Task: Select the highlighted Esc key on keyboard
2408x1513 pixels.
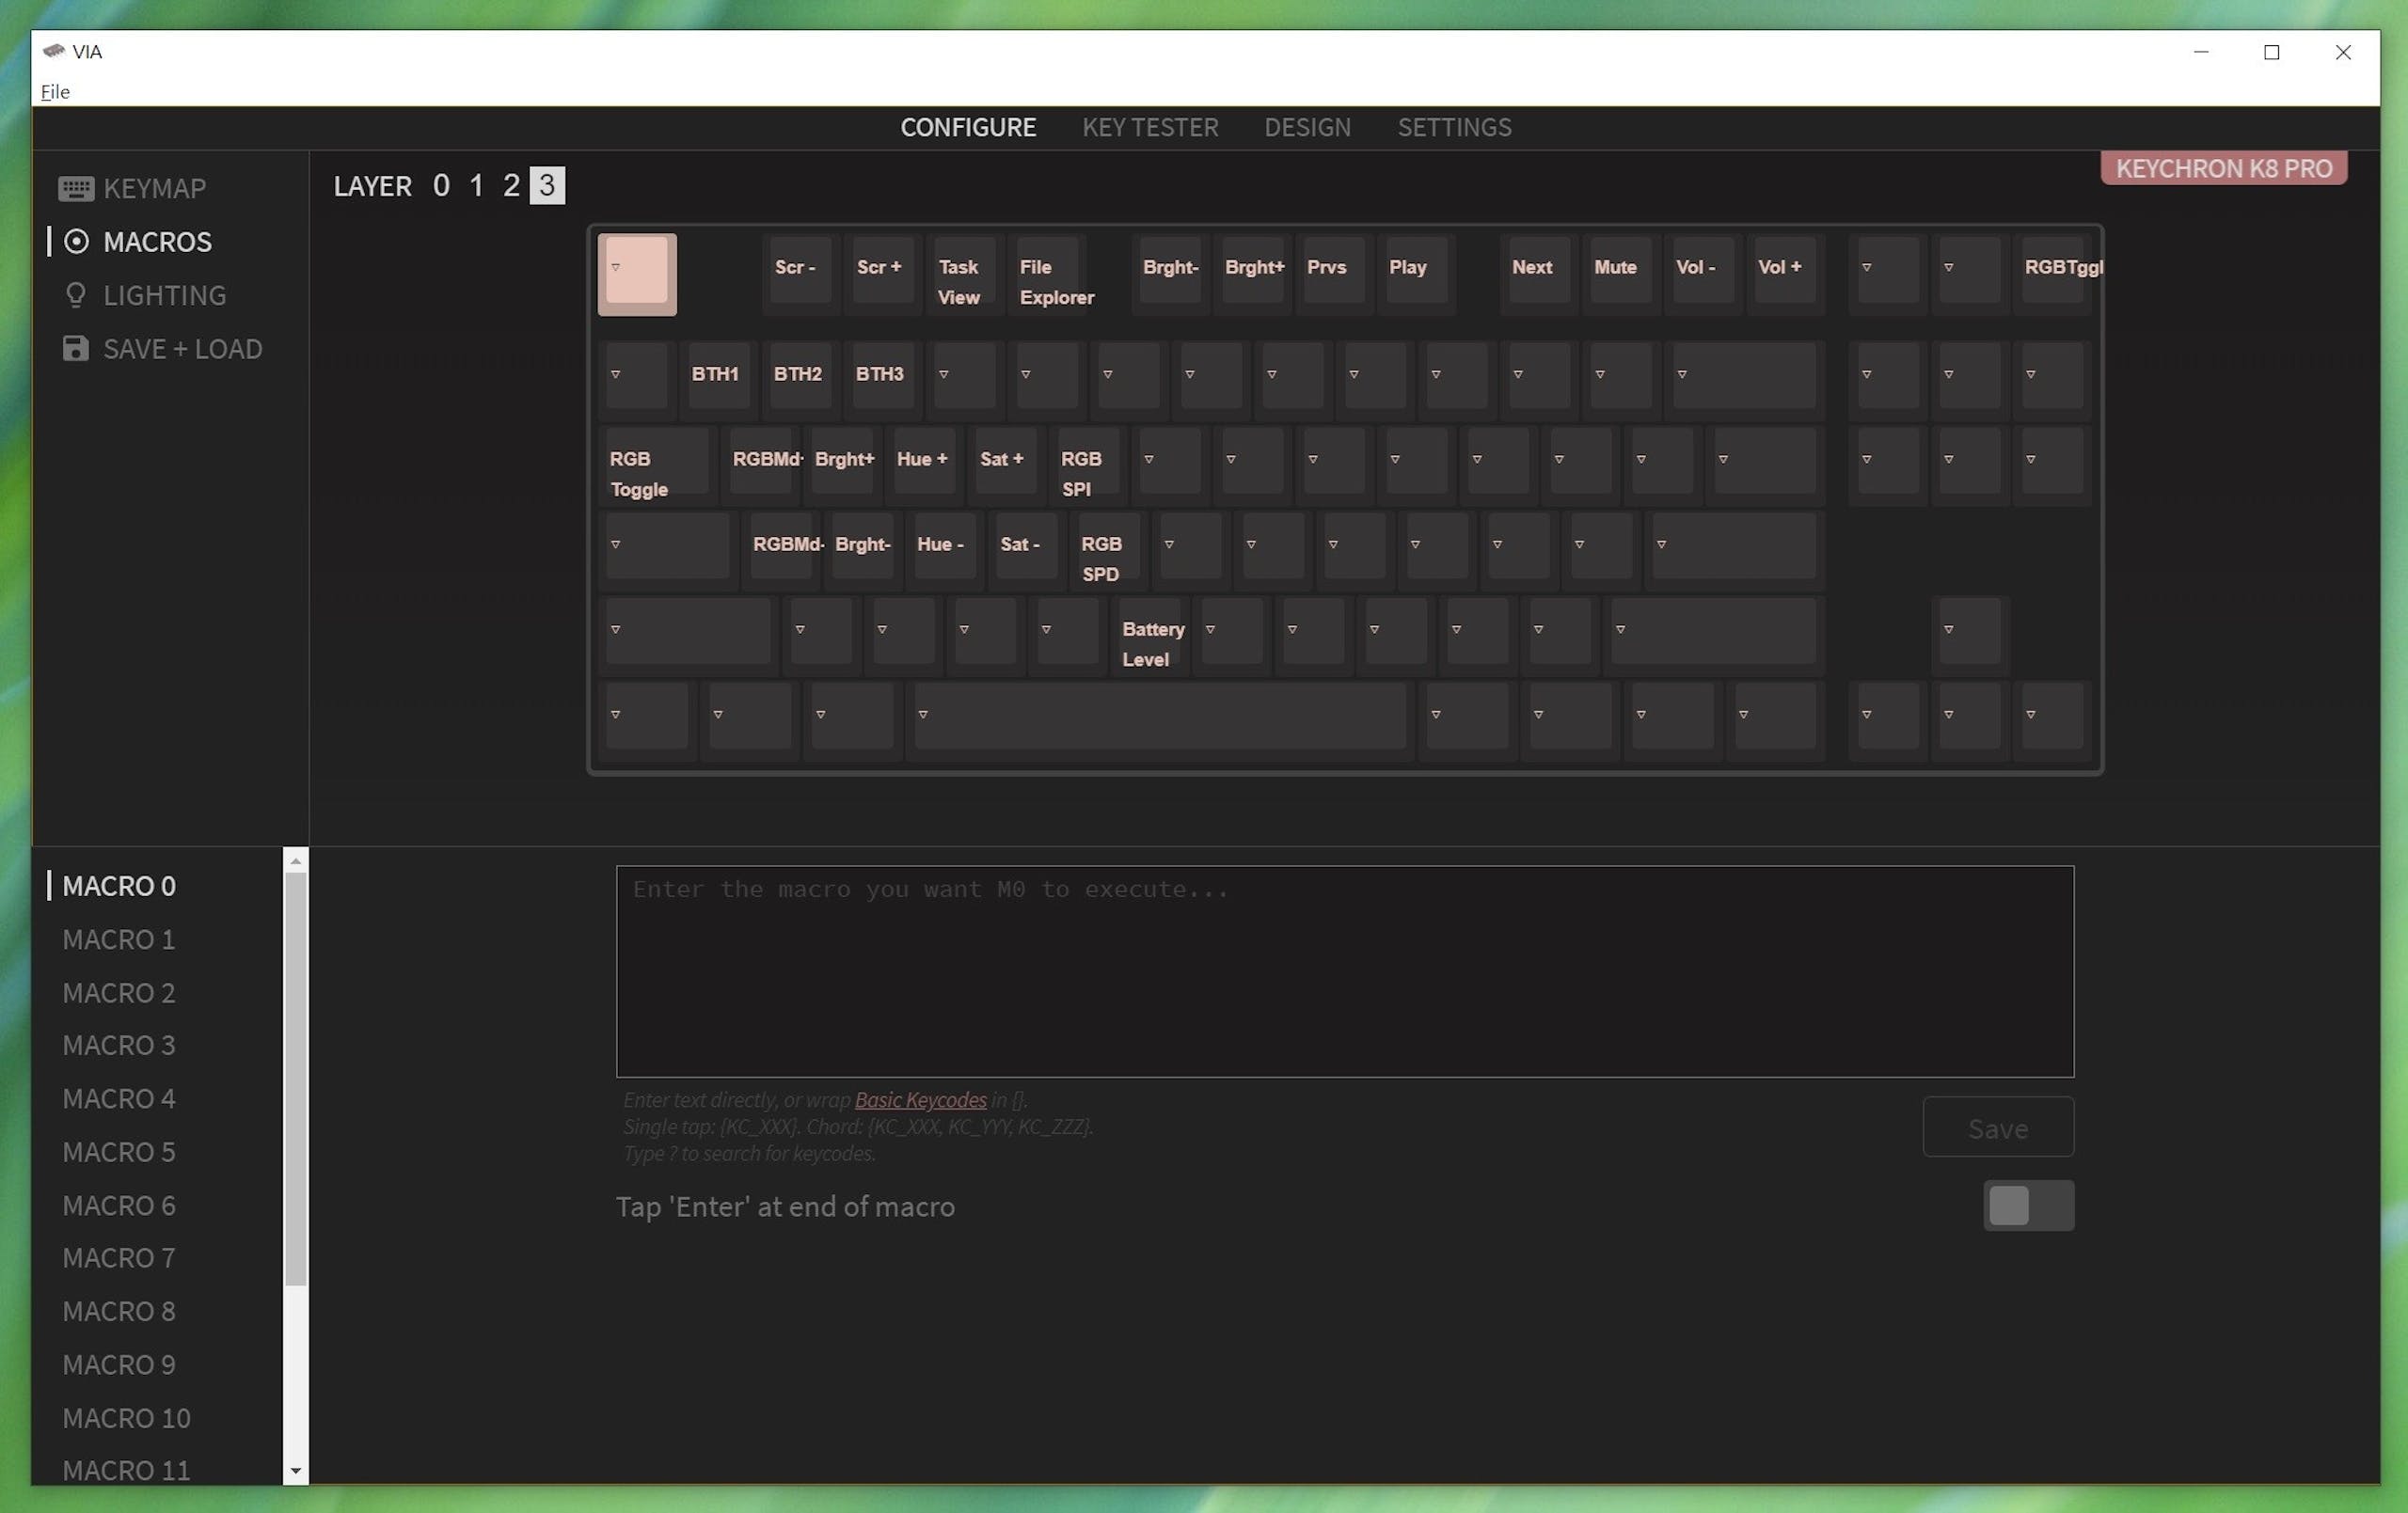Action: pos(637,274)
